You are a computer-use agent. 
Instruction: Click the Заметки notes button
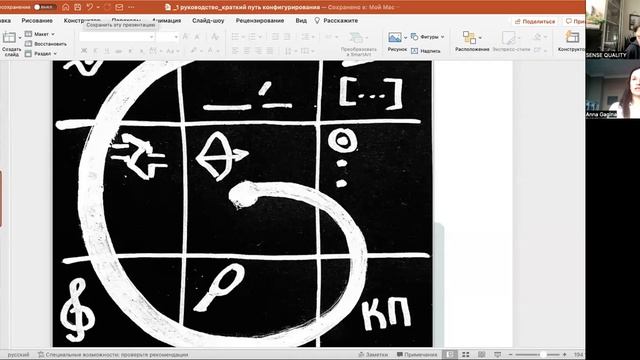[x=373, y=355]
